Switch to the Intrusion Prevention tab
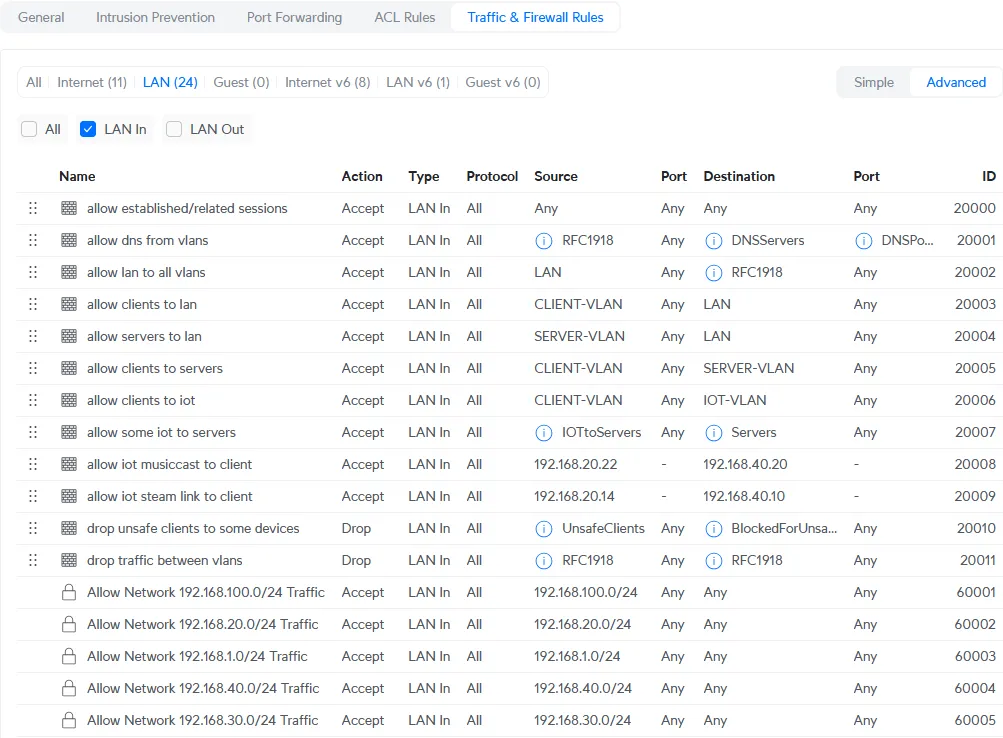The height and width of the screenshot is (738, 1003). pos(155,17)
